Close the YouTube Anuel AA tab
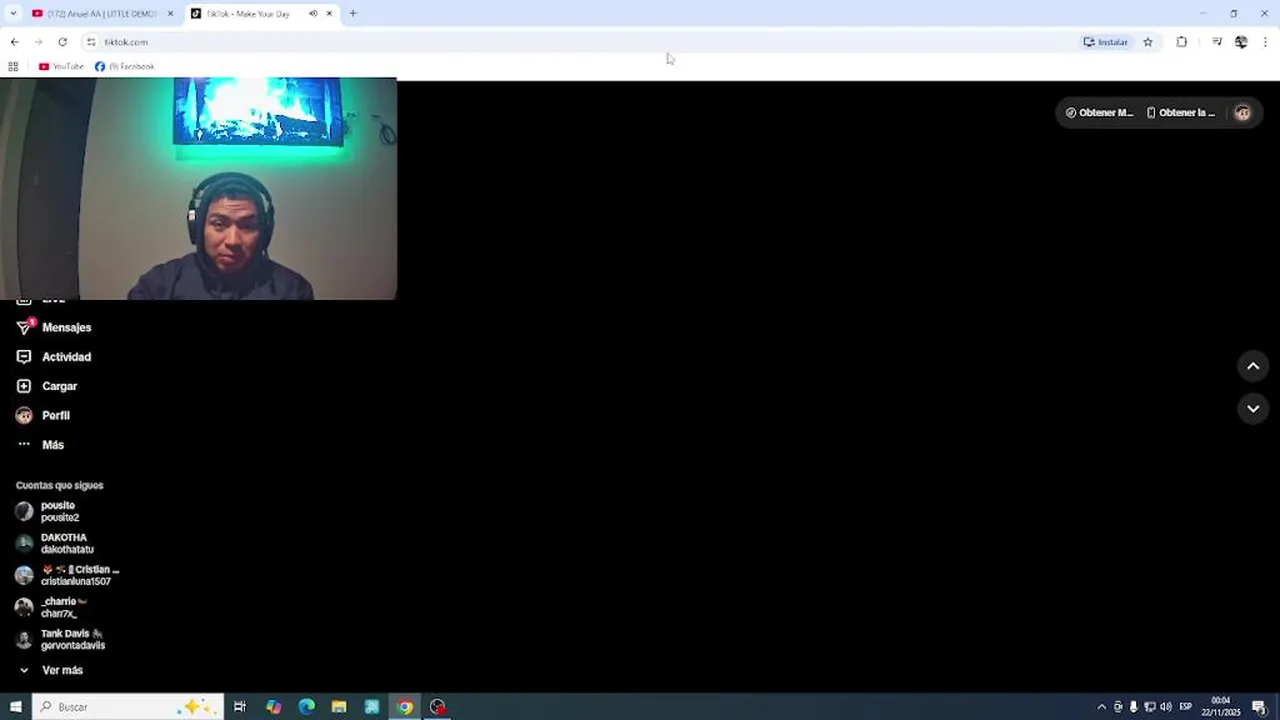Screen dimensions: 1280x720 pos(170,14)
